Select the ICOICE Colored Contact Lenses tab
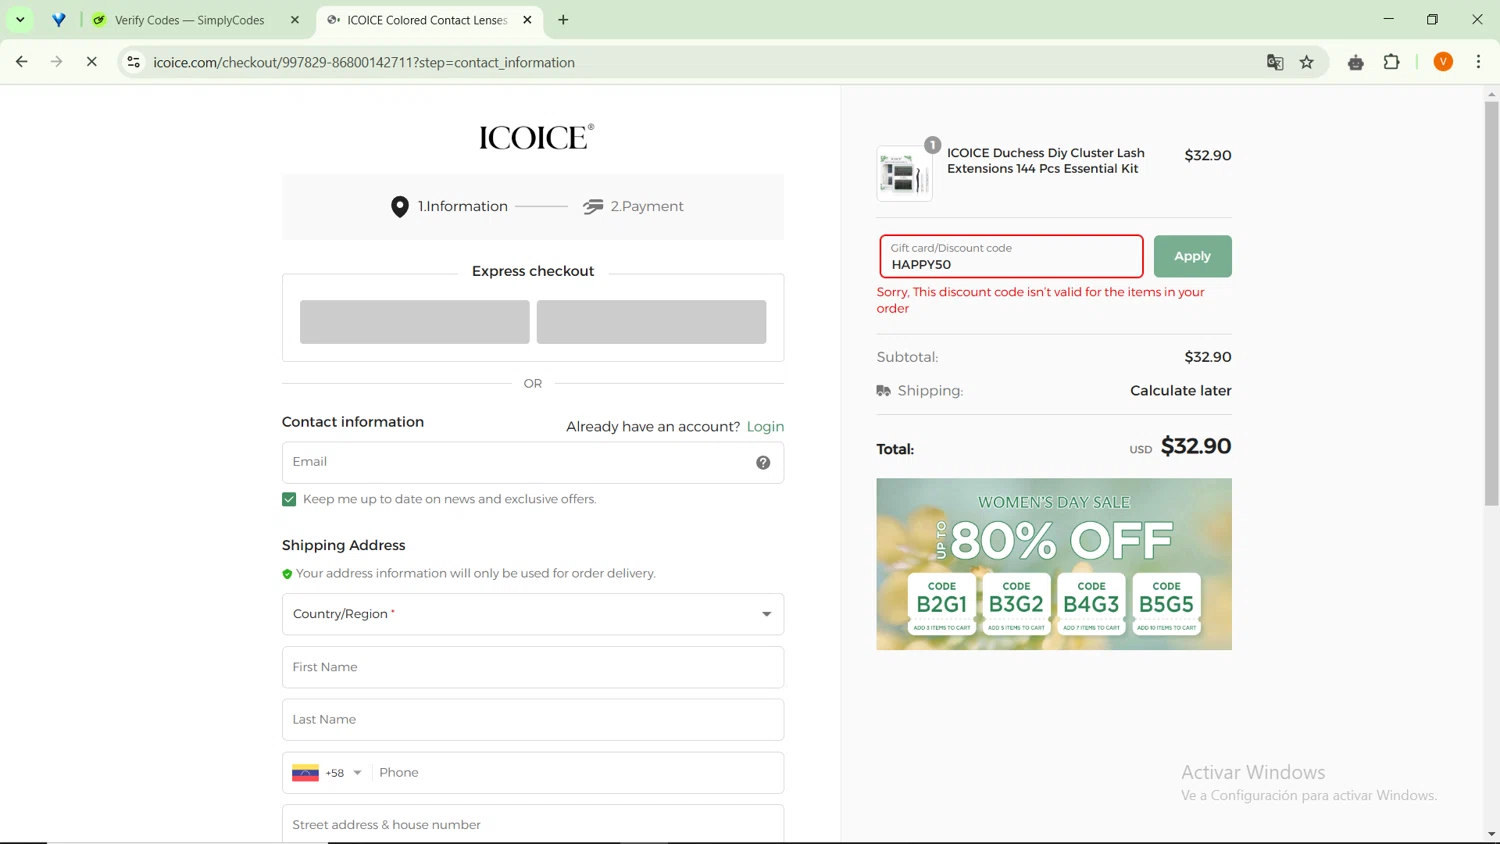This screenshot has width=1500, height=844. point(427,20)
